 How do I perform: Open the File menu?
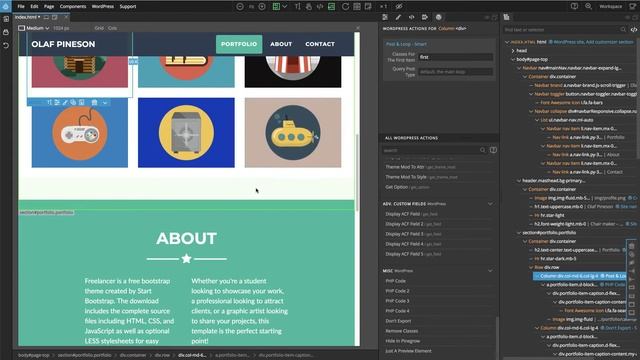(x=21, y=7)
